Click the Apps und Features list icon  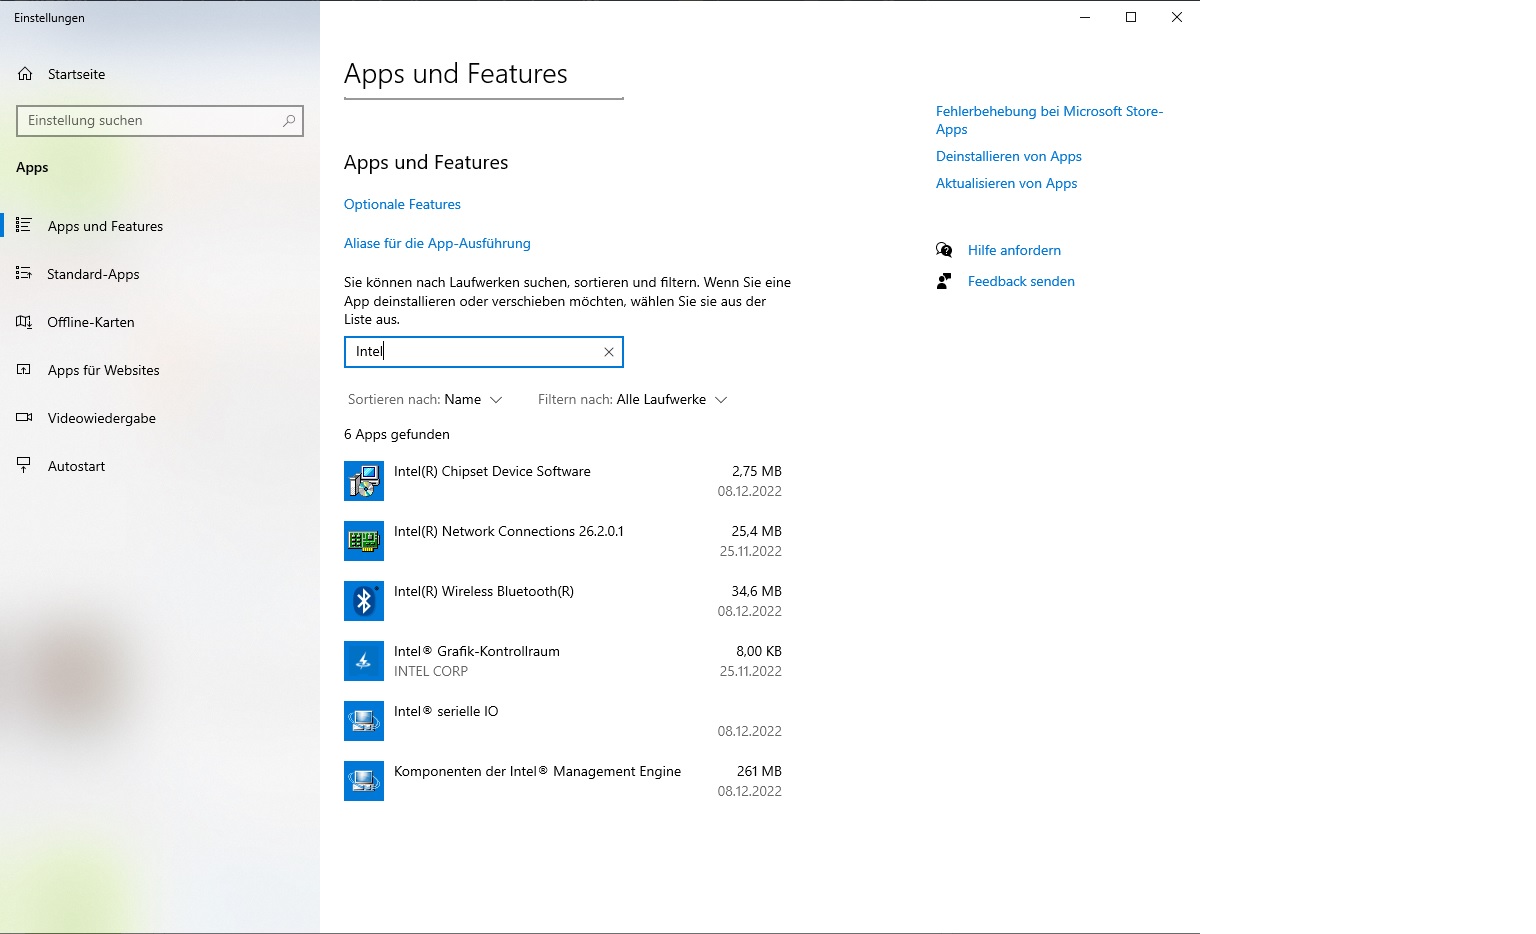[24, 226]
